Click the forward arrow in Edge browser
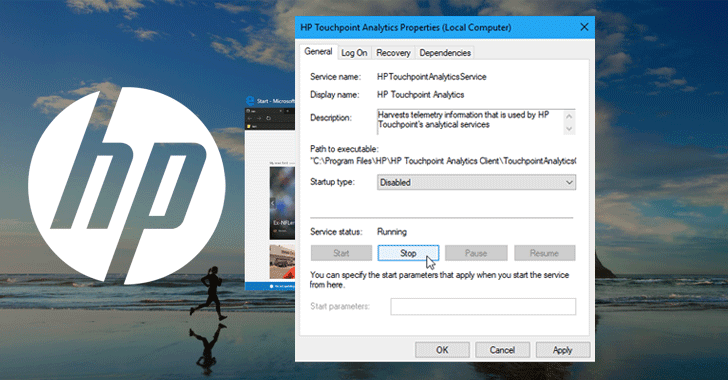Screen dimensions: 728x380 (x=259, y=118)
